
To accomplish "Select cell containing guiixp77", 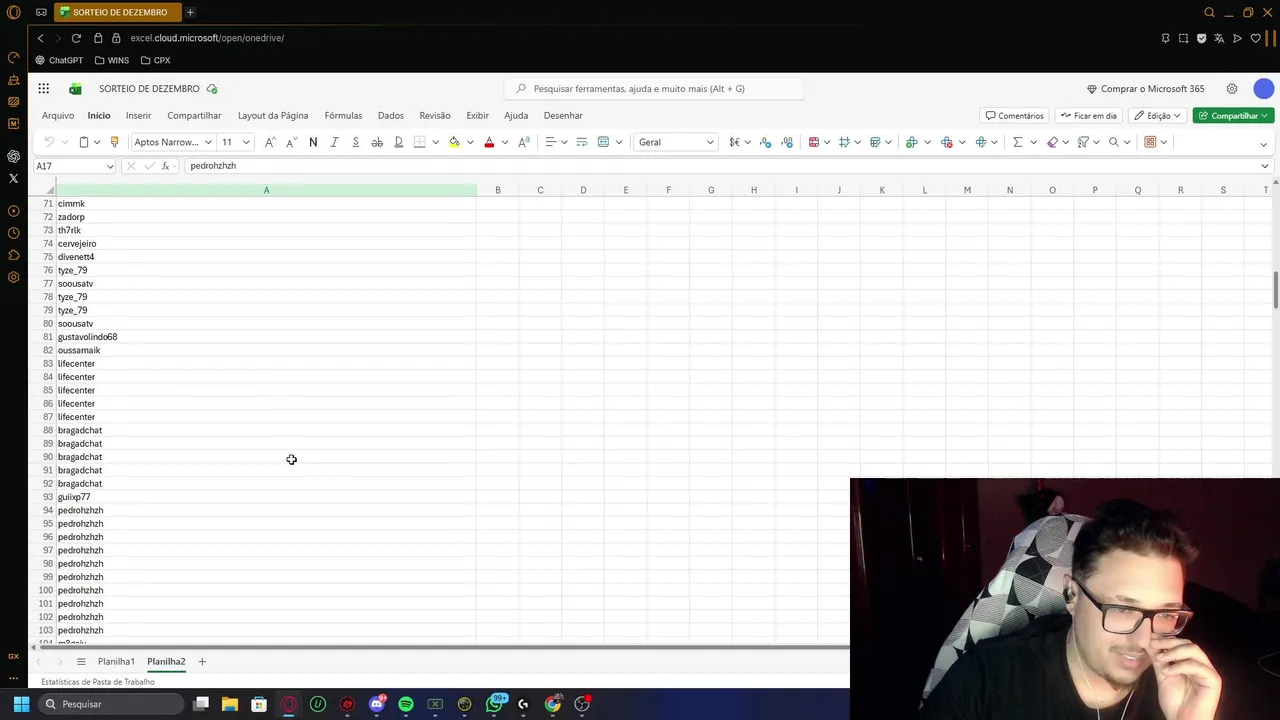I will point(266,497).
